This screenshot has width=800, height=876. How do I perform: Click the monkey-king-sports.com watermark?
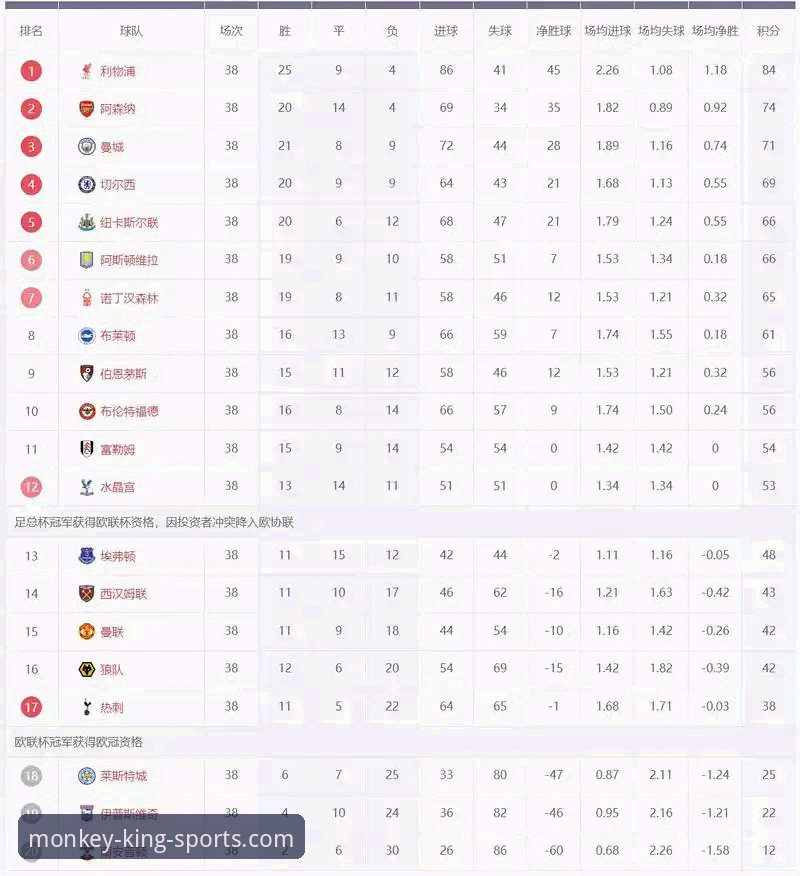click(161, 838)
